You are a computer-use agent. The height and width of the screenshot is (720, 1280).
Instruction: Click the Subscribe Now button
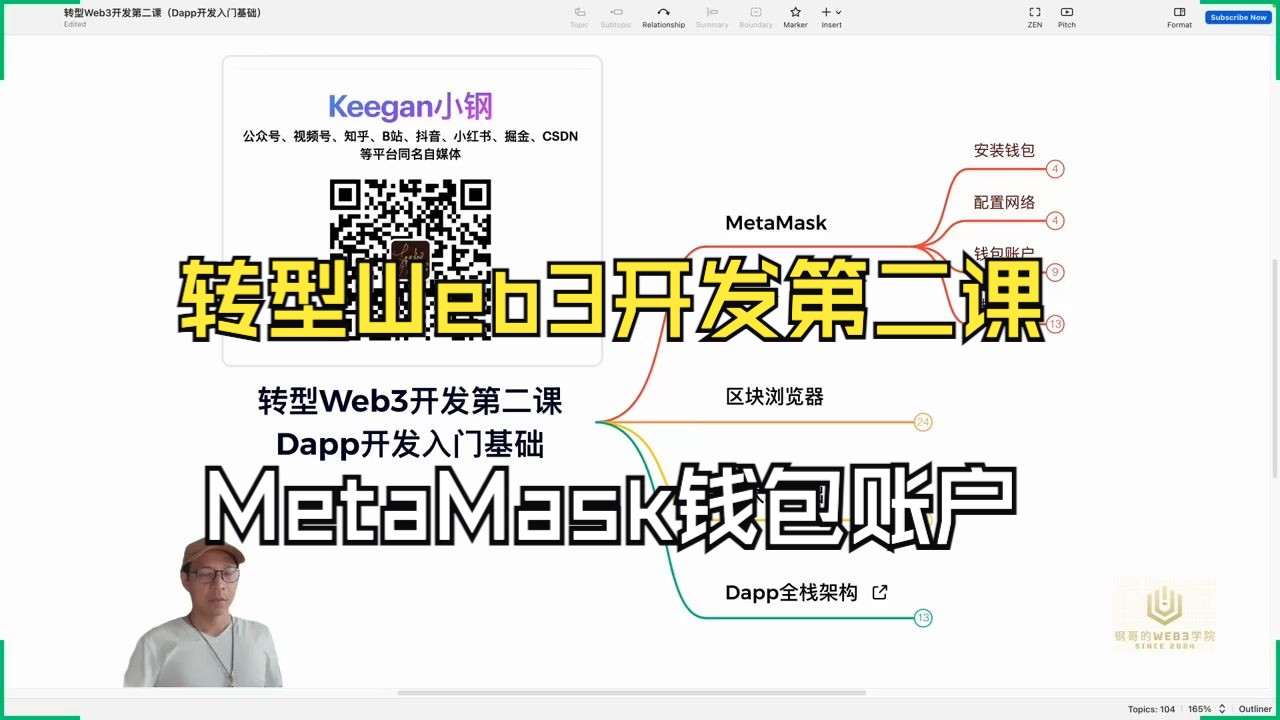coord(1237,17)
